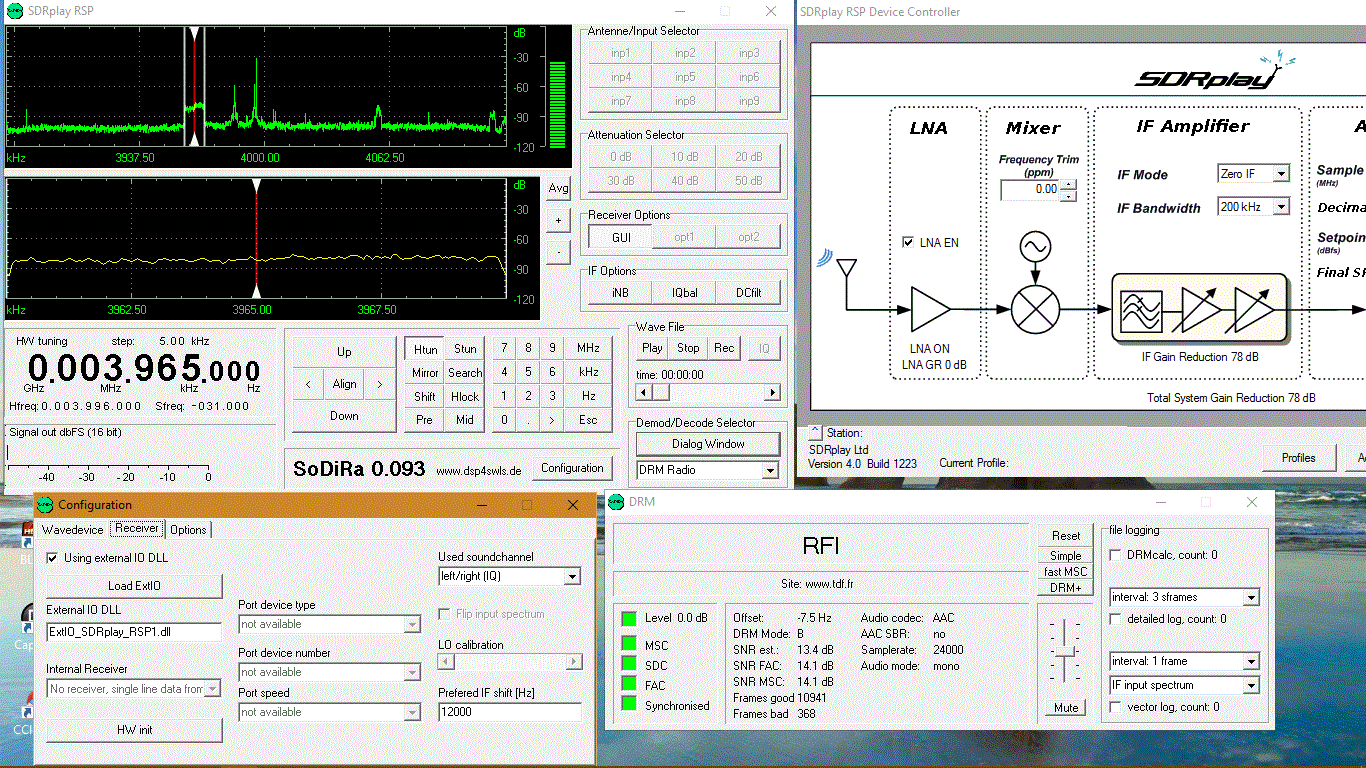Click the green MSC status indicator

point(628,644)
